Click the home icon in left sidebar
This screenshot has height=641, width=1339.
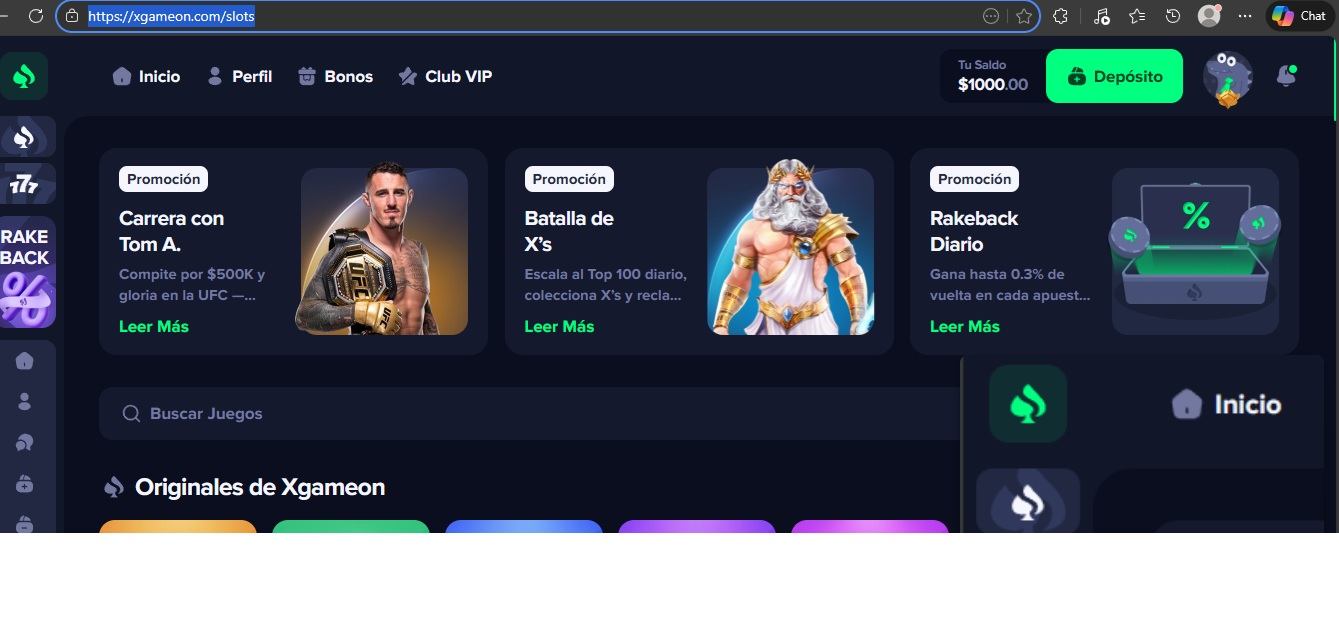click(x=25, y=361)
